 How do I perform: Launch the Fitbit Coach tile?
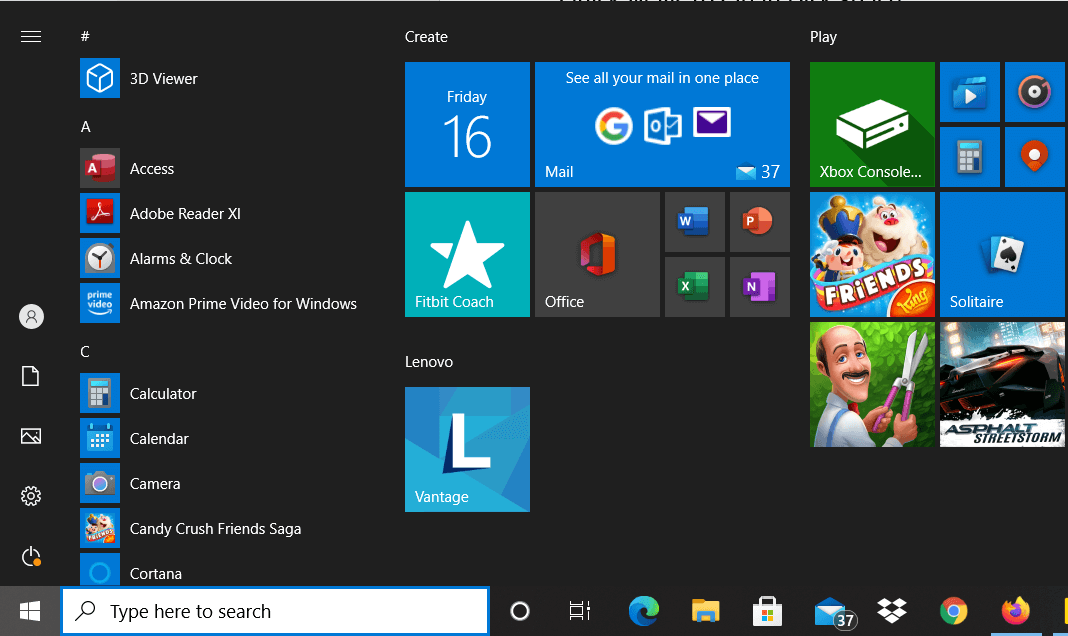tap(467, 255)
